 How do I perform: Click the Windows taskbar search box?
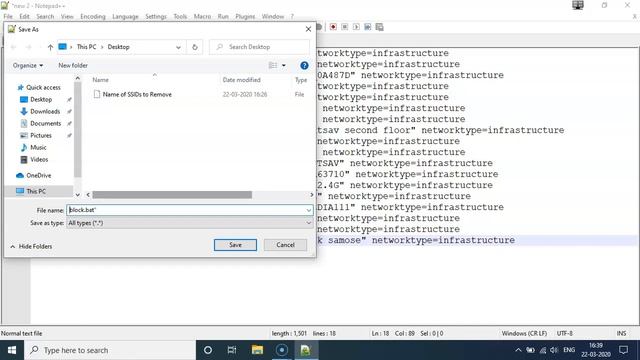pyautogui.click(x=109, y=350)
